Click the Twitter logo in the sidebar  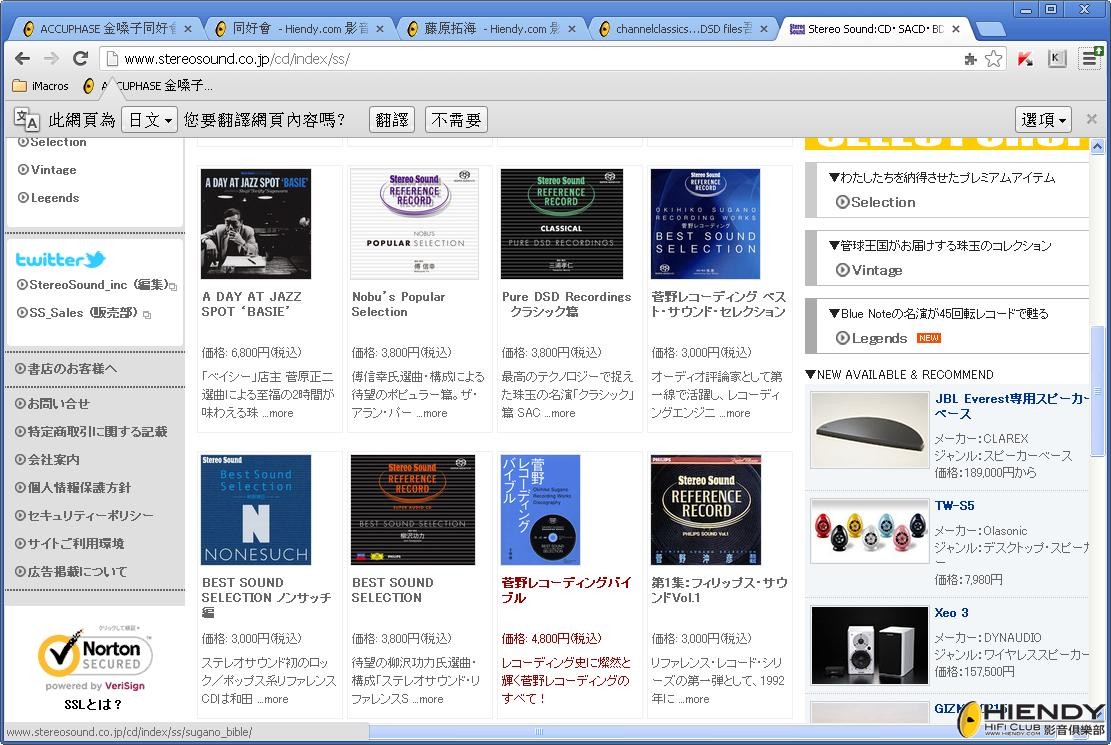pyautogui.click(x=60, y=259)
